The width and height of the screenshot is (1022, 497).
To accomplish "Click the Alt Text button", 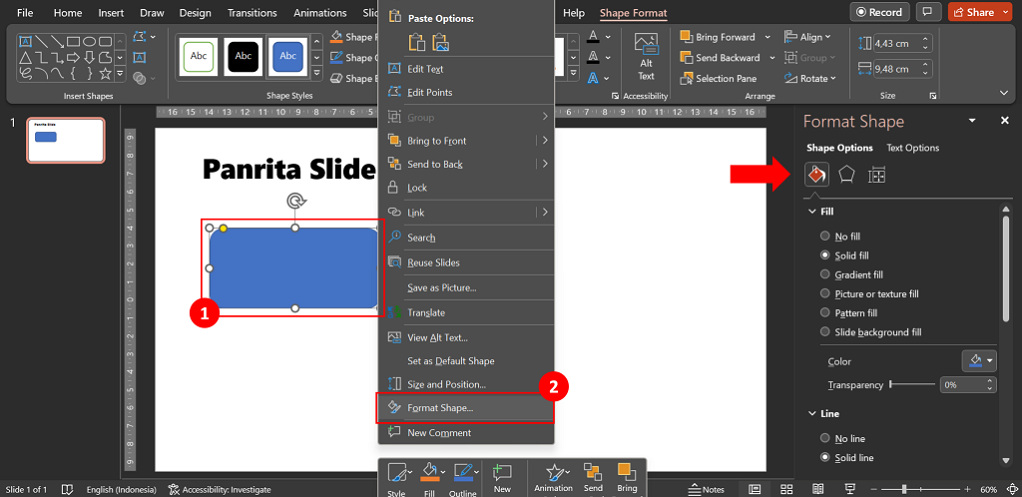I will [646, 57].
